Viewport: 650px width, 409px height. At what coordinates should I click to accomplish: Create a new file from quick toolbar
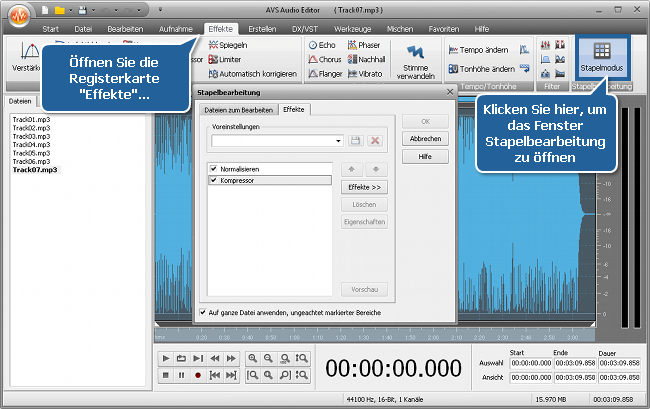45,10
